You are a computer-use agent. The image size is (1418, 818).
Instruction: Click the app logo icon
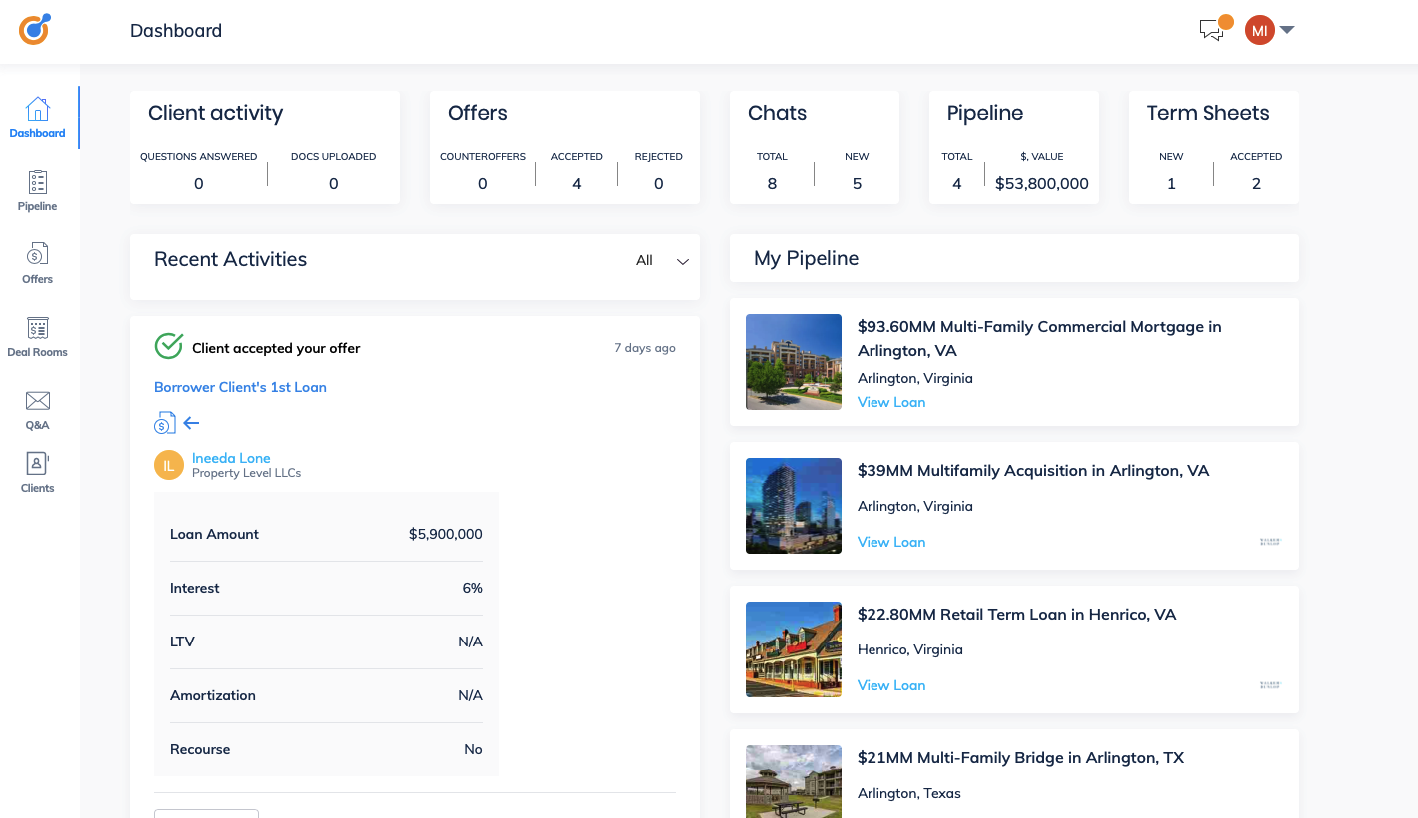[x=35, y=29]
